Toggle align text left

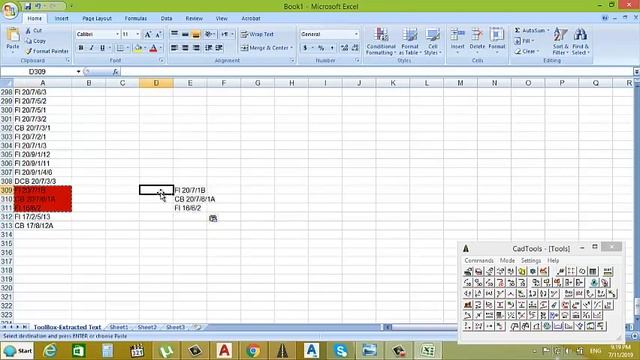[x=174, y=48]
